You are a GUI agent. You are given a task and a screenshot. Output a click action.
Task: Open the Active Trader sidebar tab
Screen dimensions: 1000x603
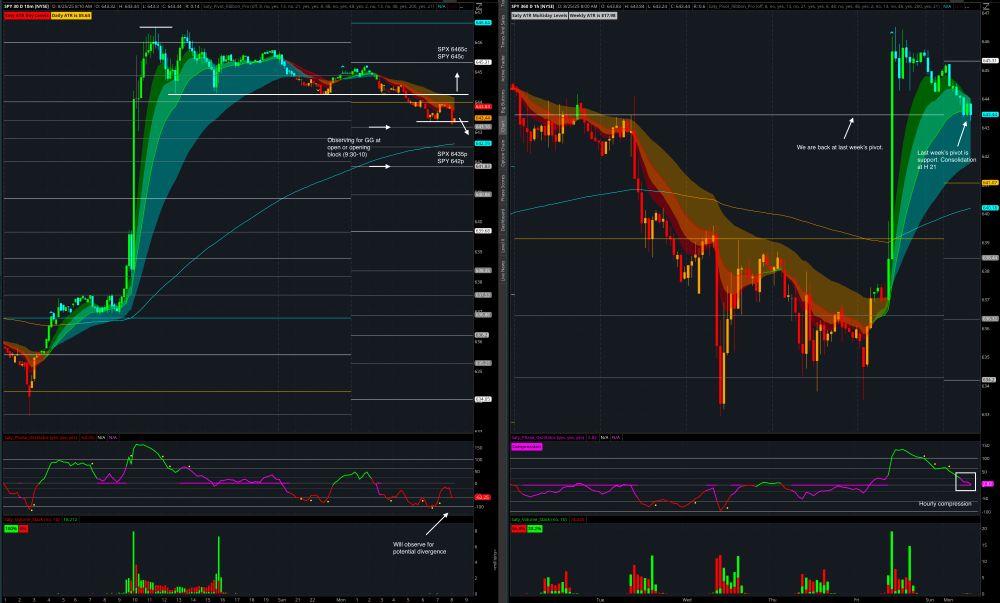(503, 67)
